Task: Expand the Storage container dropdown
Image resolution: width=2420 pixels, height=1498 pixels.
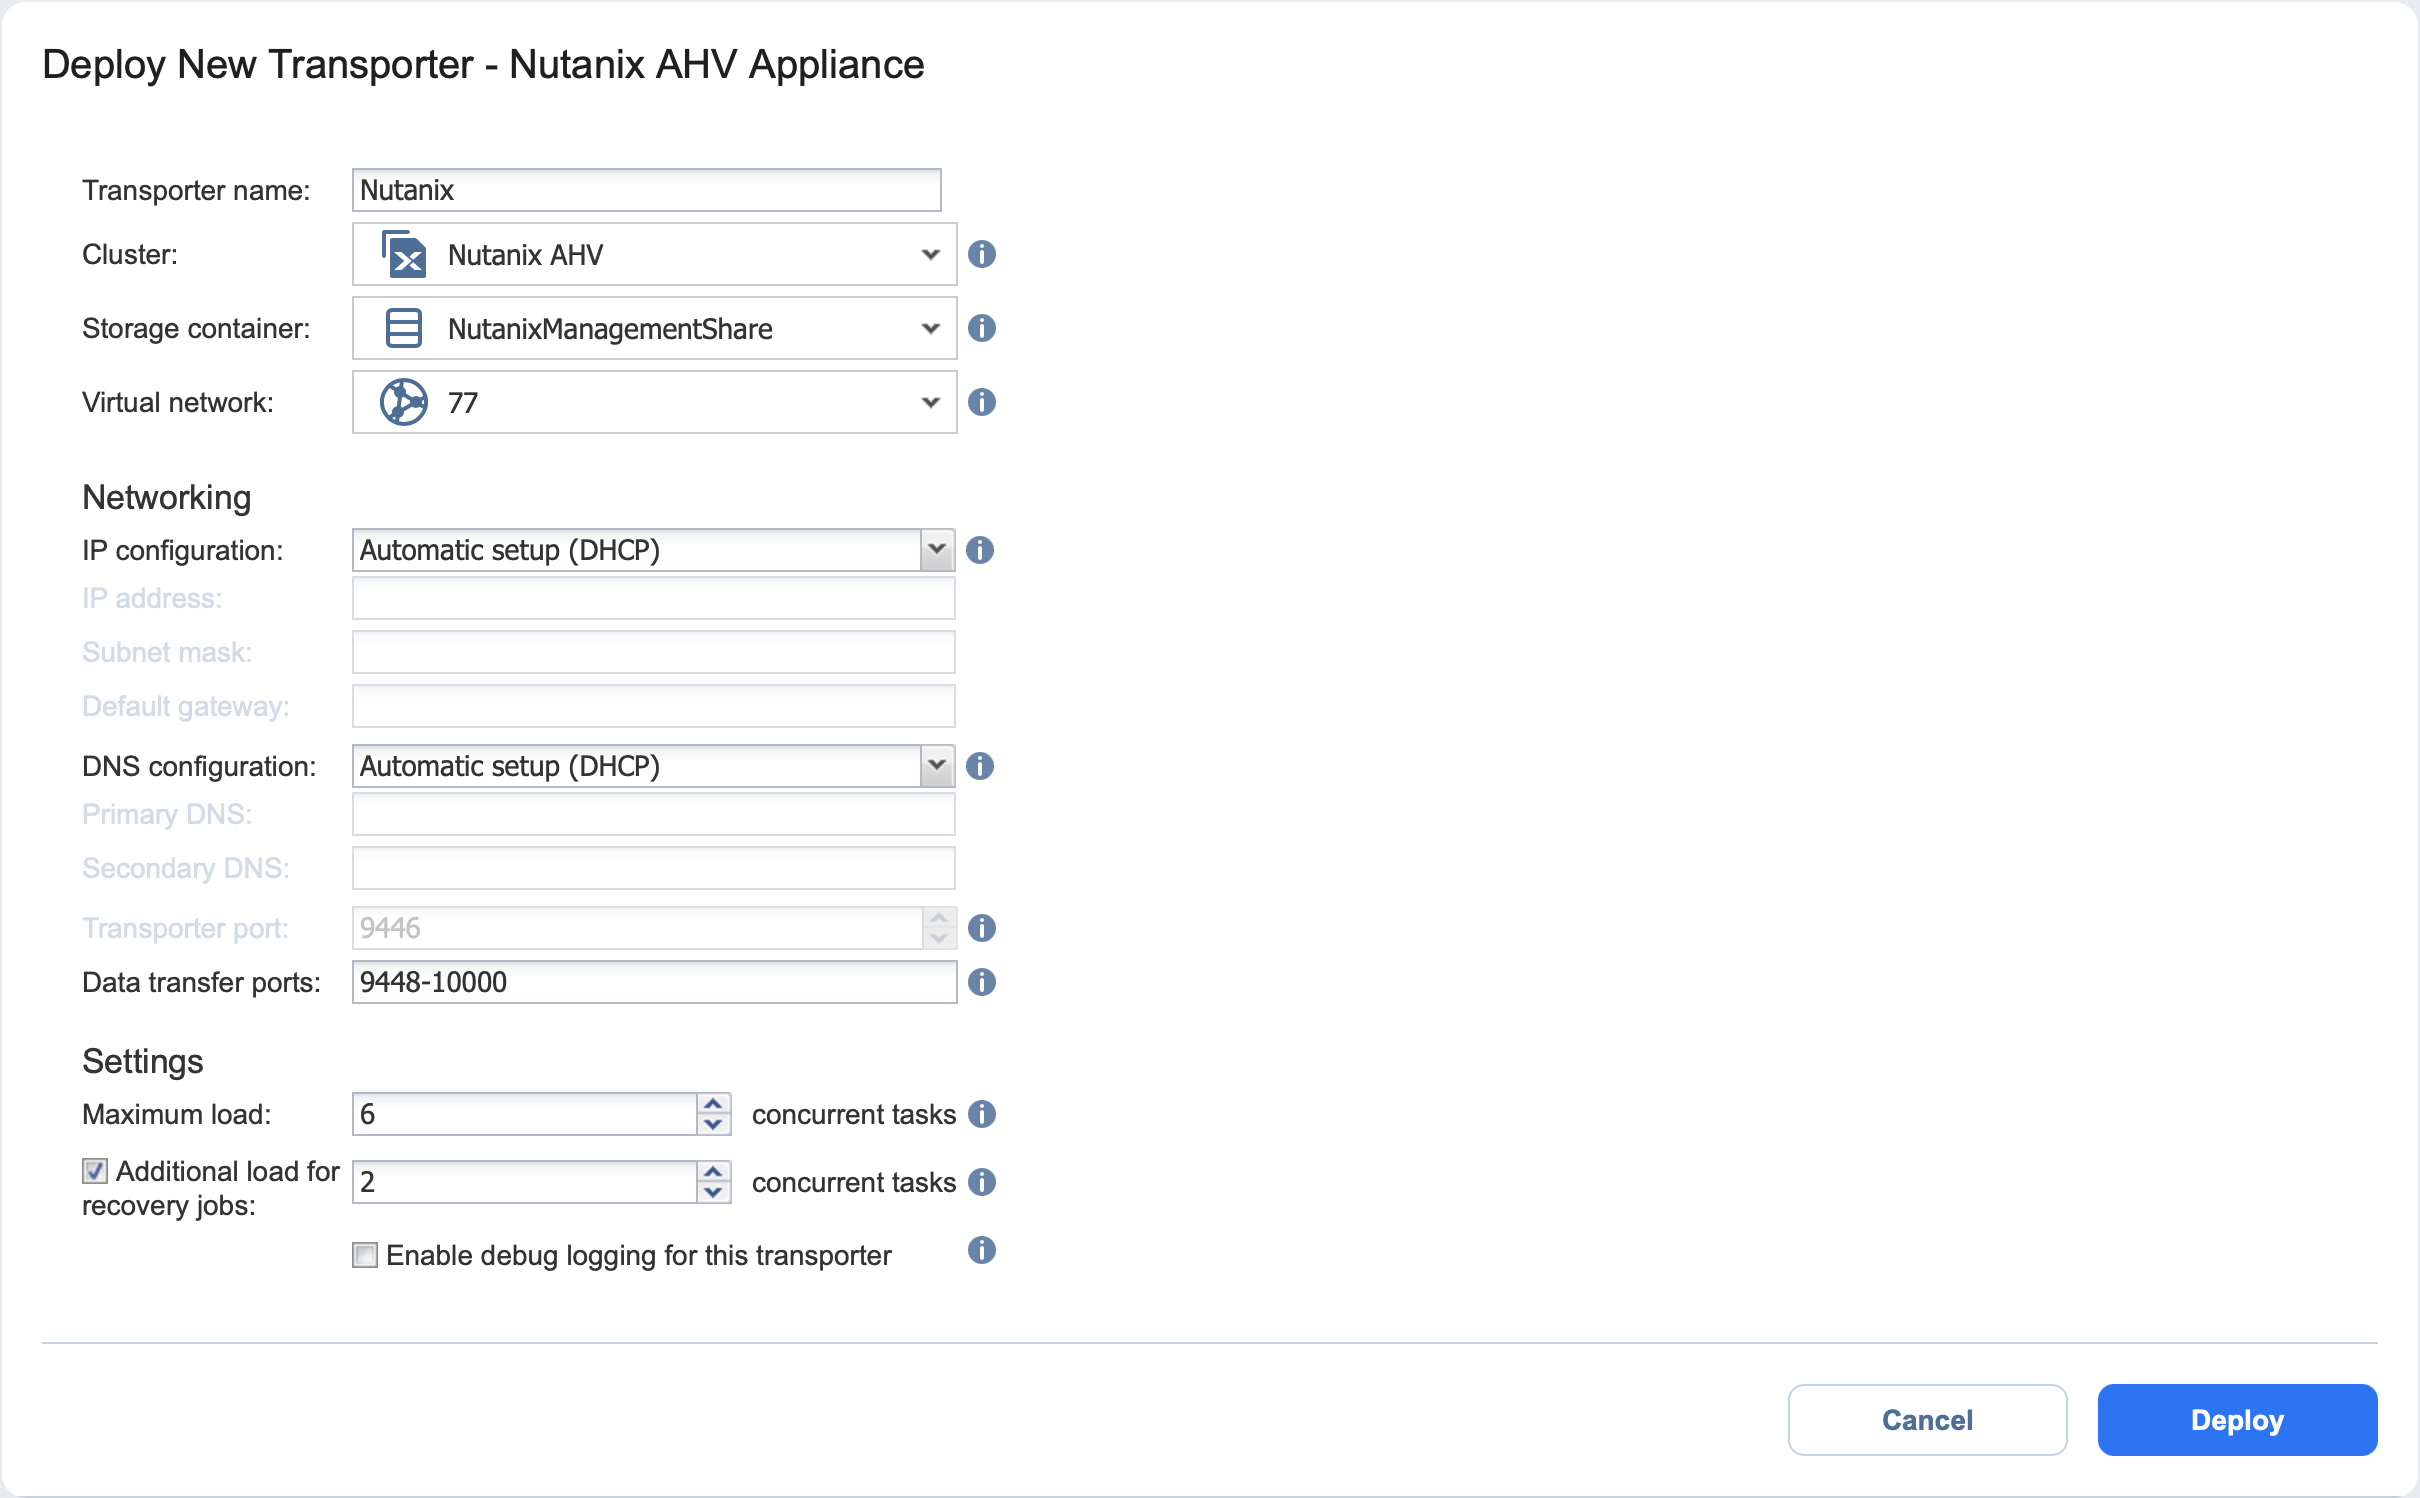Action: [654, 328]
